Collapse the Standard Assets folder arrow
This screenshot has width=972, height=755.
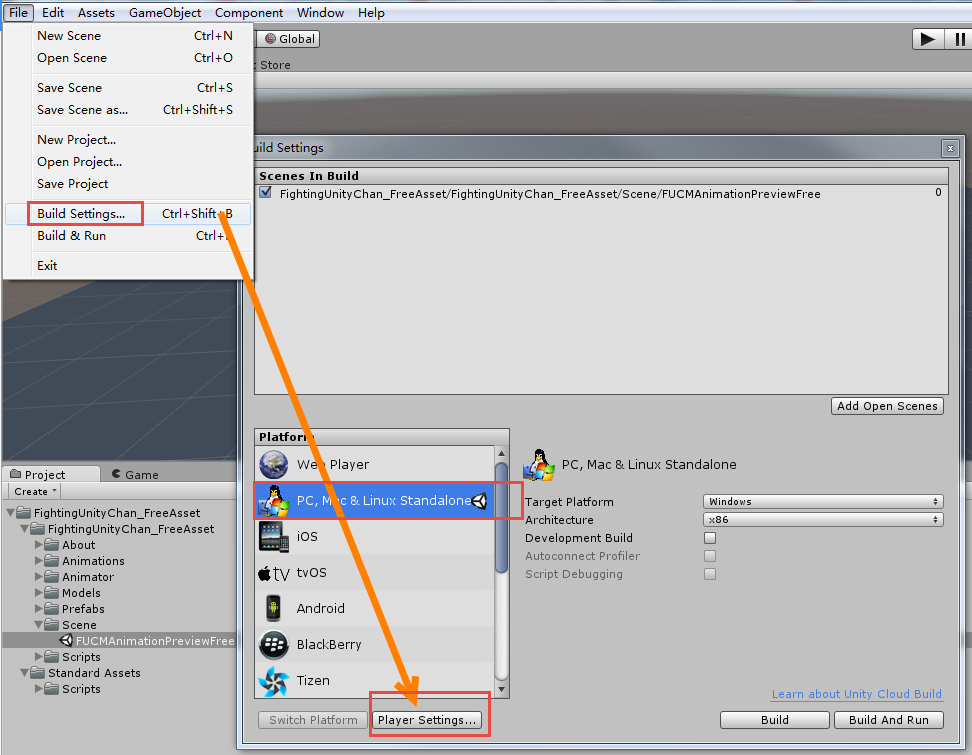(x=25, y=673)
